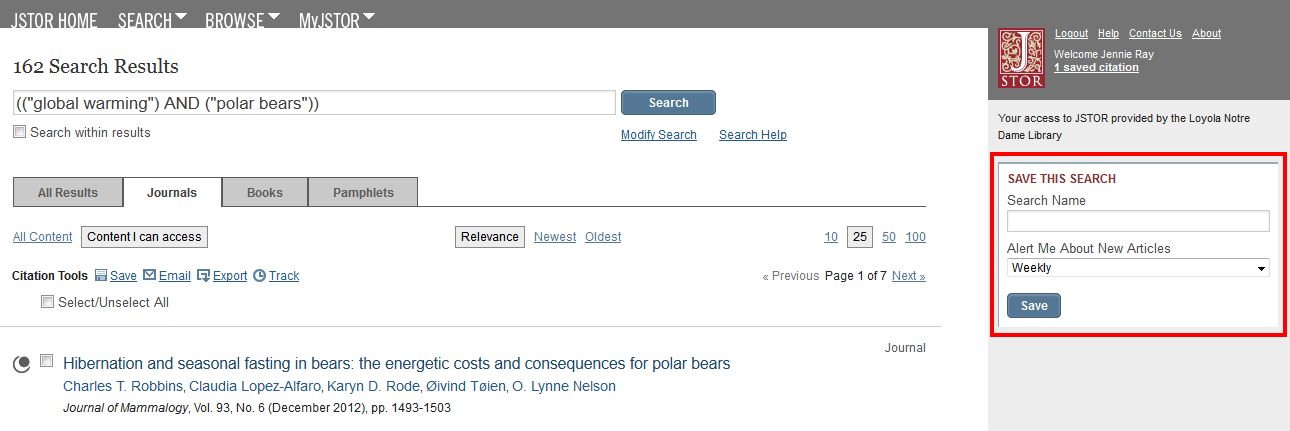Click the access indicator icon beside Hibernation result
The height and width of the screenshot is (431, 1290).
(x=22, y=365)
